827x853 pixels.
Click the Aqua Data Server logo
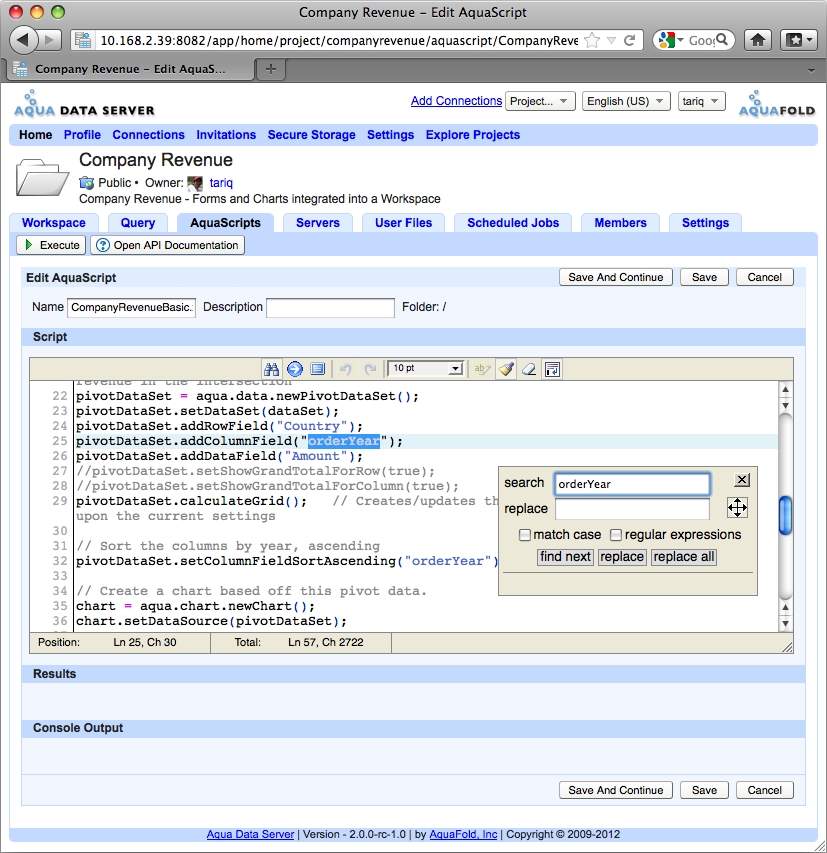coord(84,104)
